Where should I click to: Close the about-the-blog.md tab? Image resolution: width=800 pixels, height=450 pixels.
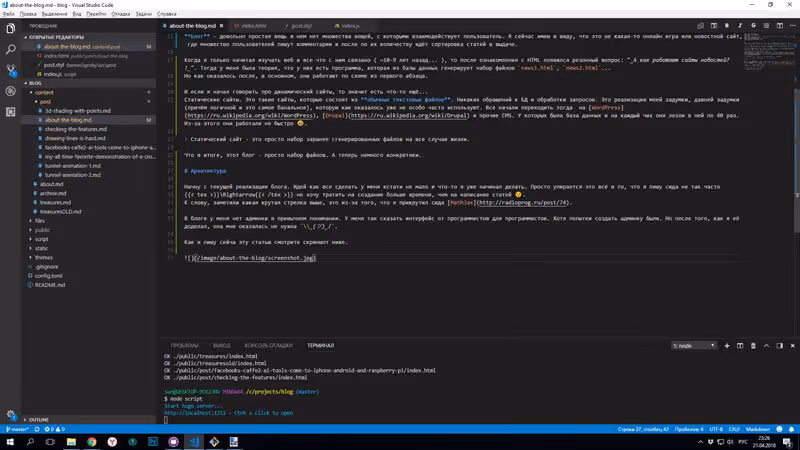pyautogui.click(x=221, y=26)
